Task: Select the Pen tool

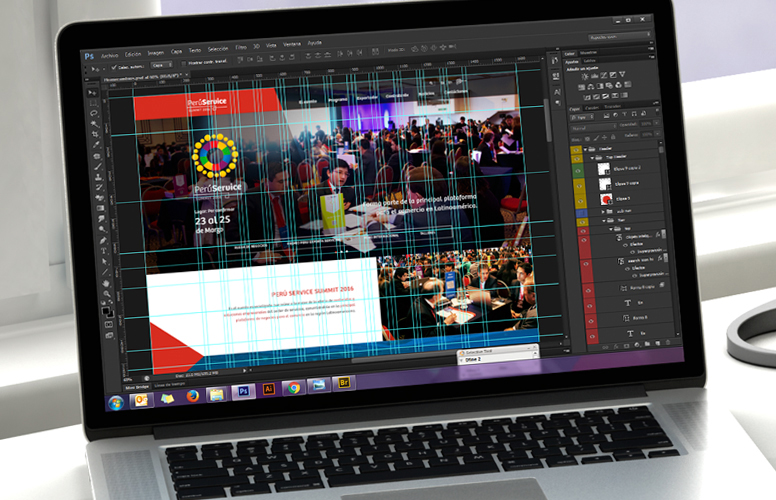Action: pyautogui.click(x=103, y=240)
